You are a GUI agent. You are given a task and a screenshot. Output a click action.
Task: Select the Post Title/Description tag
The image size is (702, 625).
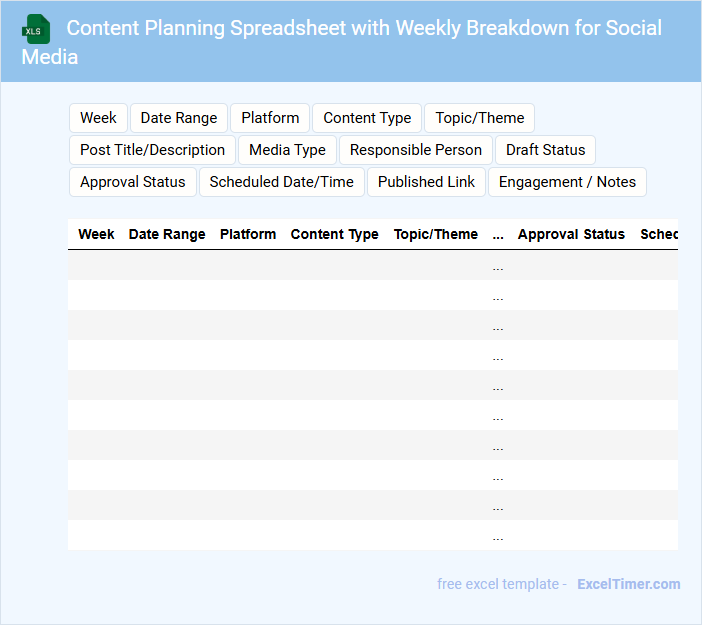click(153, 150)
